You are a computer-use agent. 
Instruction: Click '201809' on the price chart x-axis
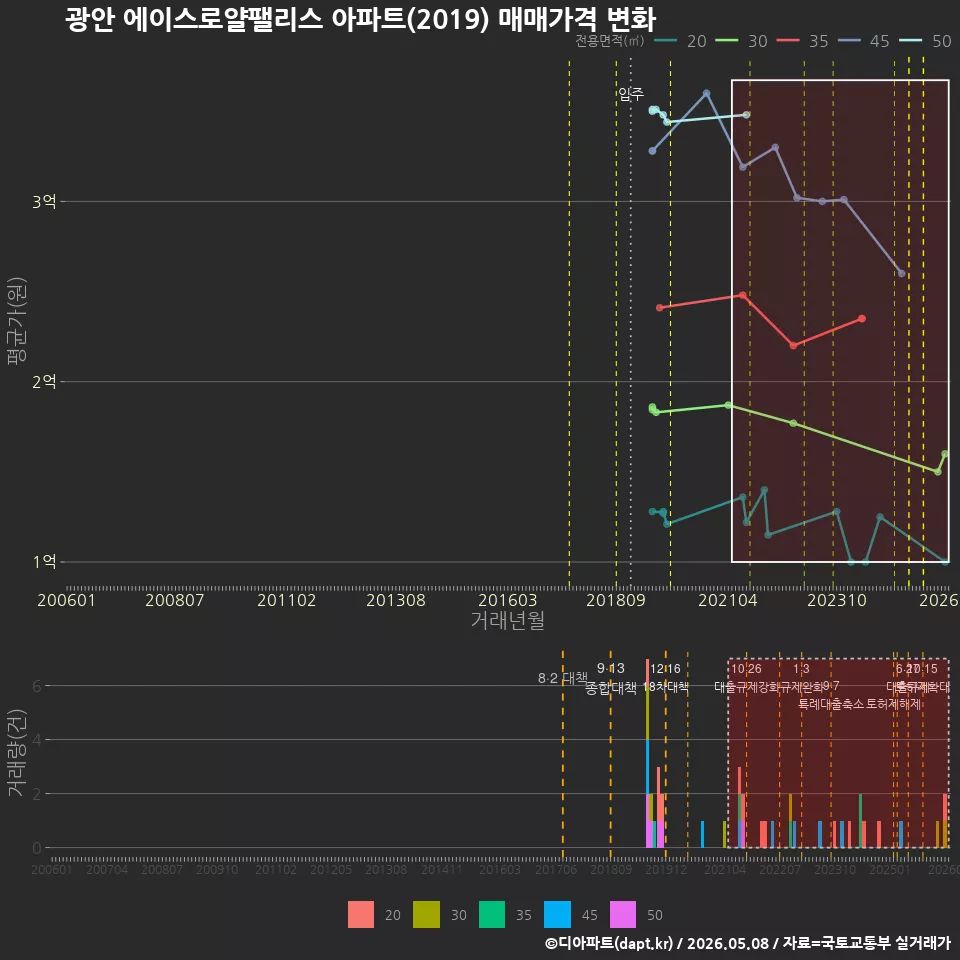click(x=616, y=600)
